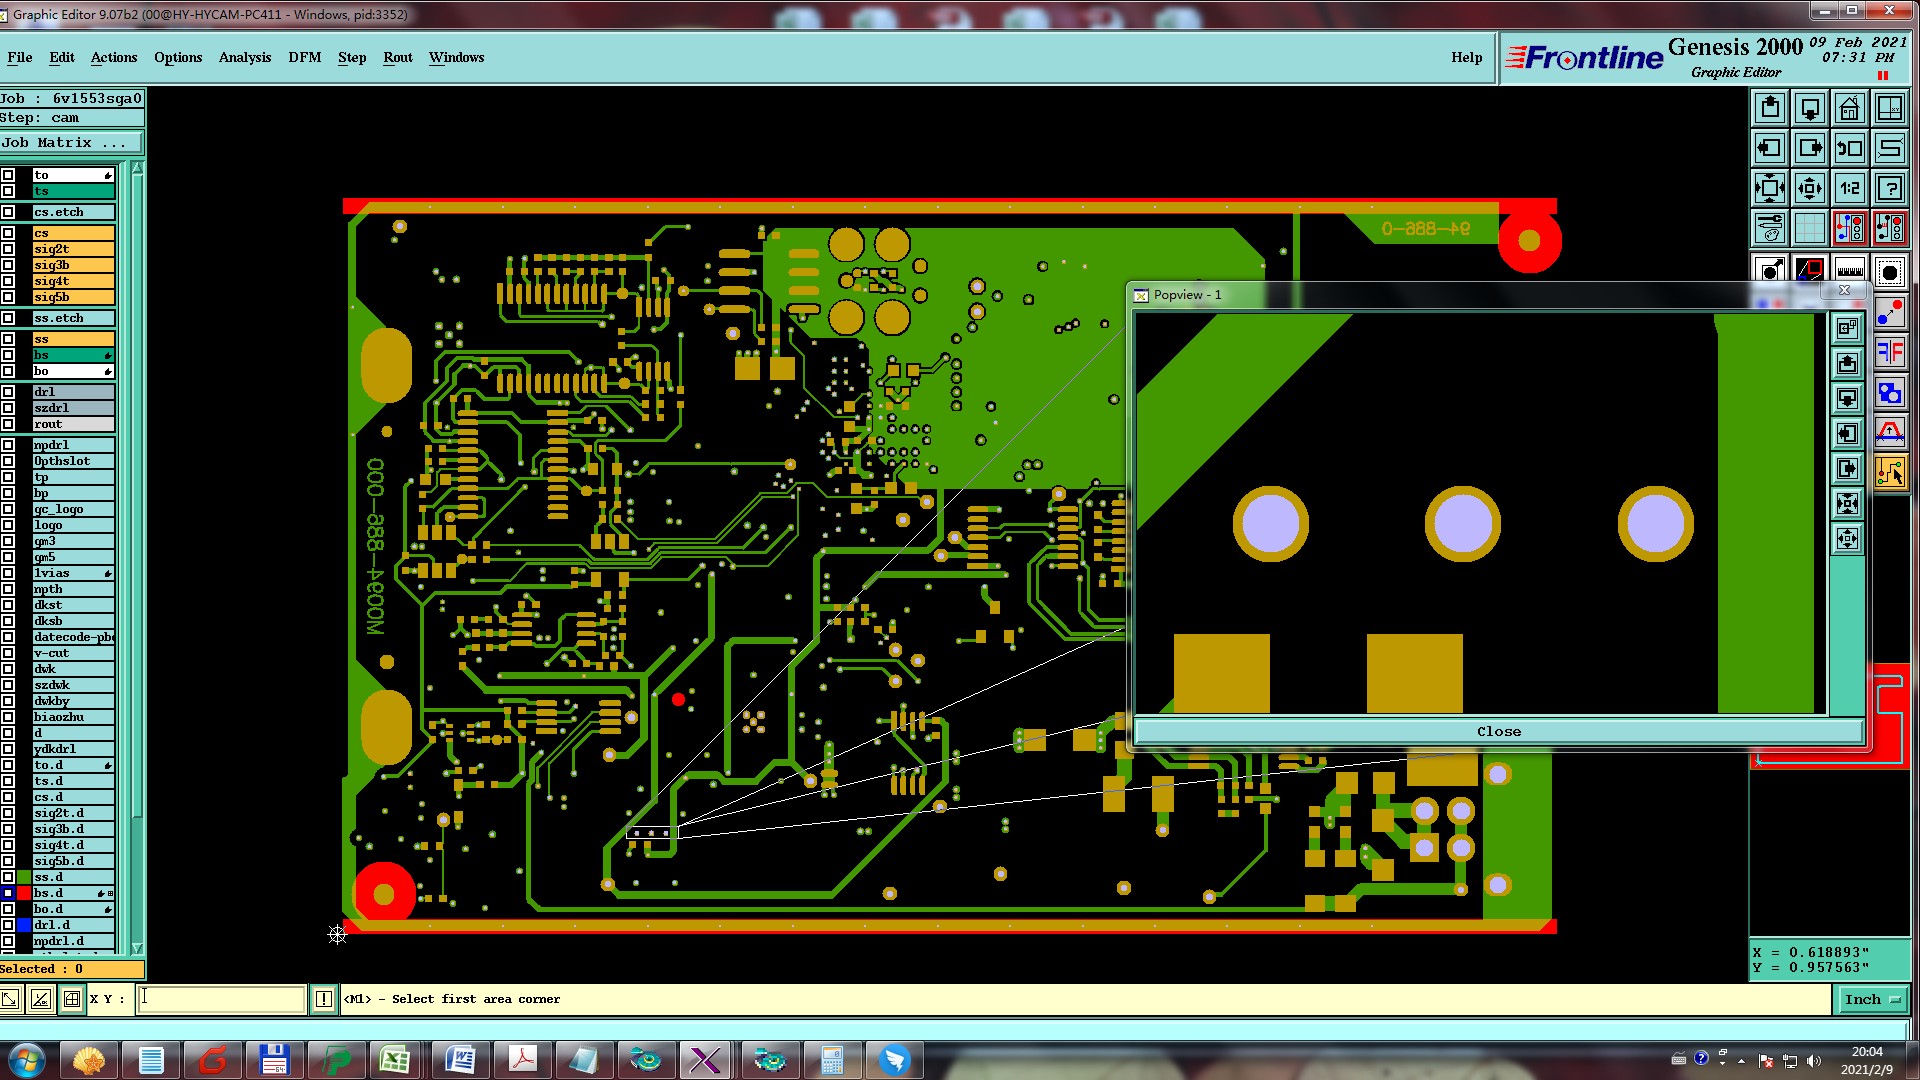Click Popview pan up icon
Image resolution: width=1920 pixels, height=1080 pixels.
(1847, 363)
